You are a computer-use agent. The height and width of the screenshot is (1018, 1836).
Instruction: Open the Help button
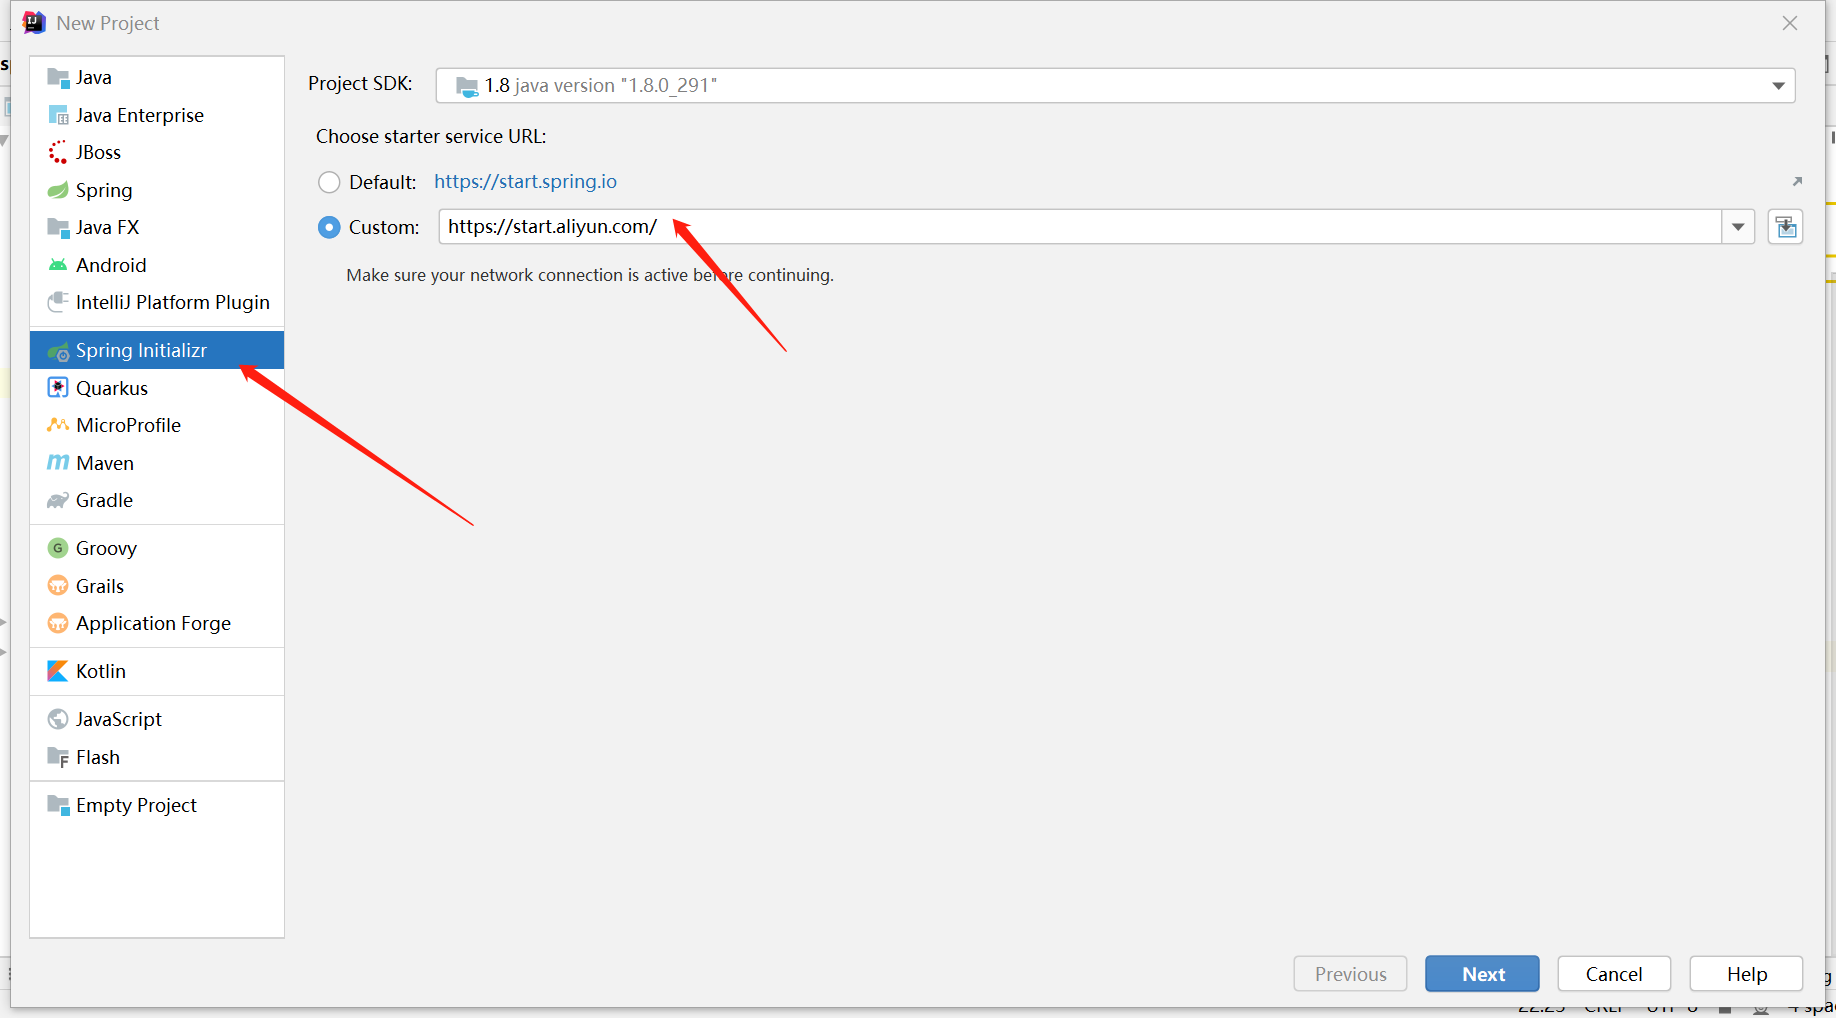(1746, 974)
